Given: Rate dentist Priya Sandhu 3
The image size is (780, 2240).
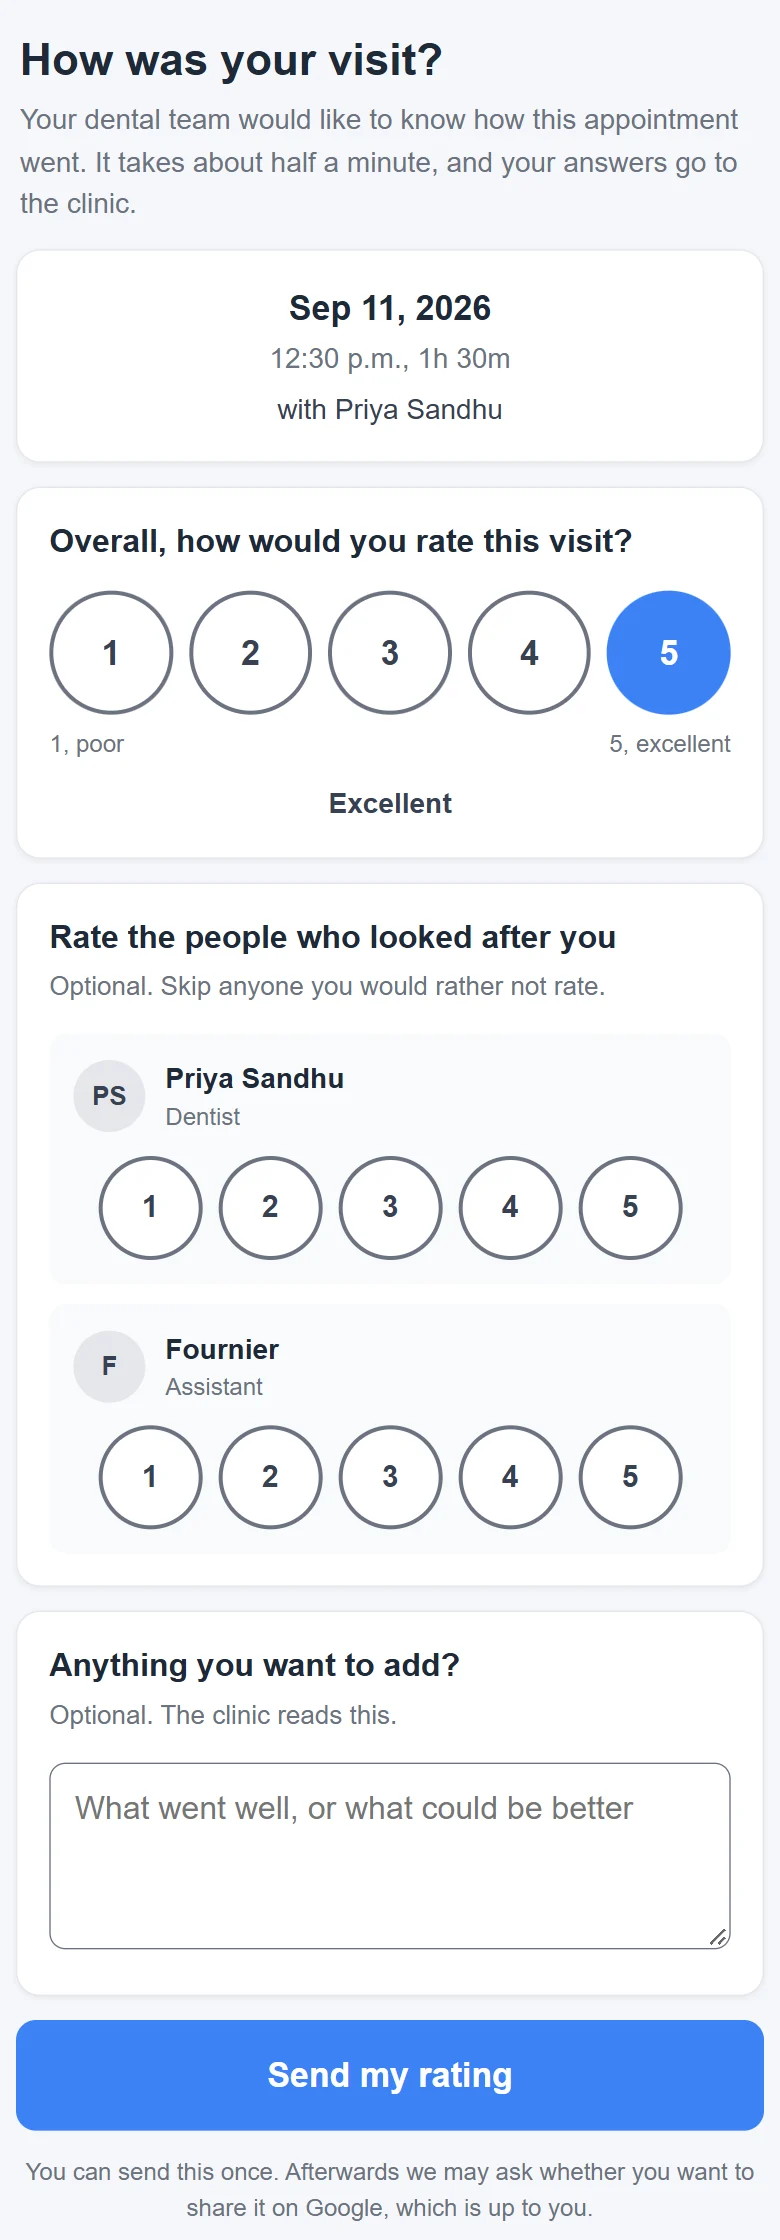Looking at the screenshot, I should [390, 1208].
